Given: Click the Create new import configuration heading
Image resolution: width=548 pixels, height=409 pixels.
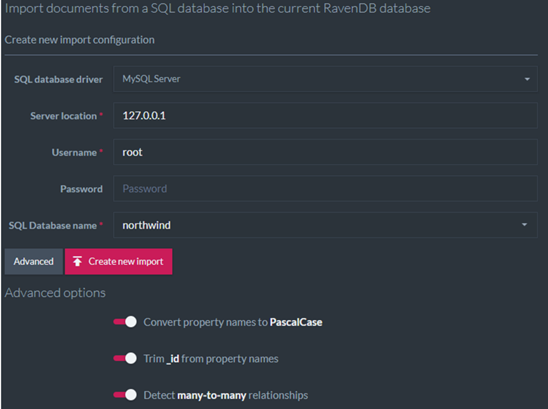Looking at the screenshot, I should click(80, 40).
